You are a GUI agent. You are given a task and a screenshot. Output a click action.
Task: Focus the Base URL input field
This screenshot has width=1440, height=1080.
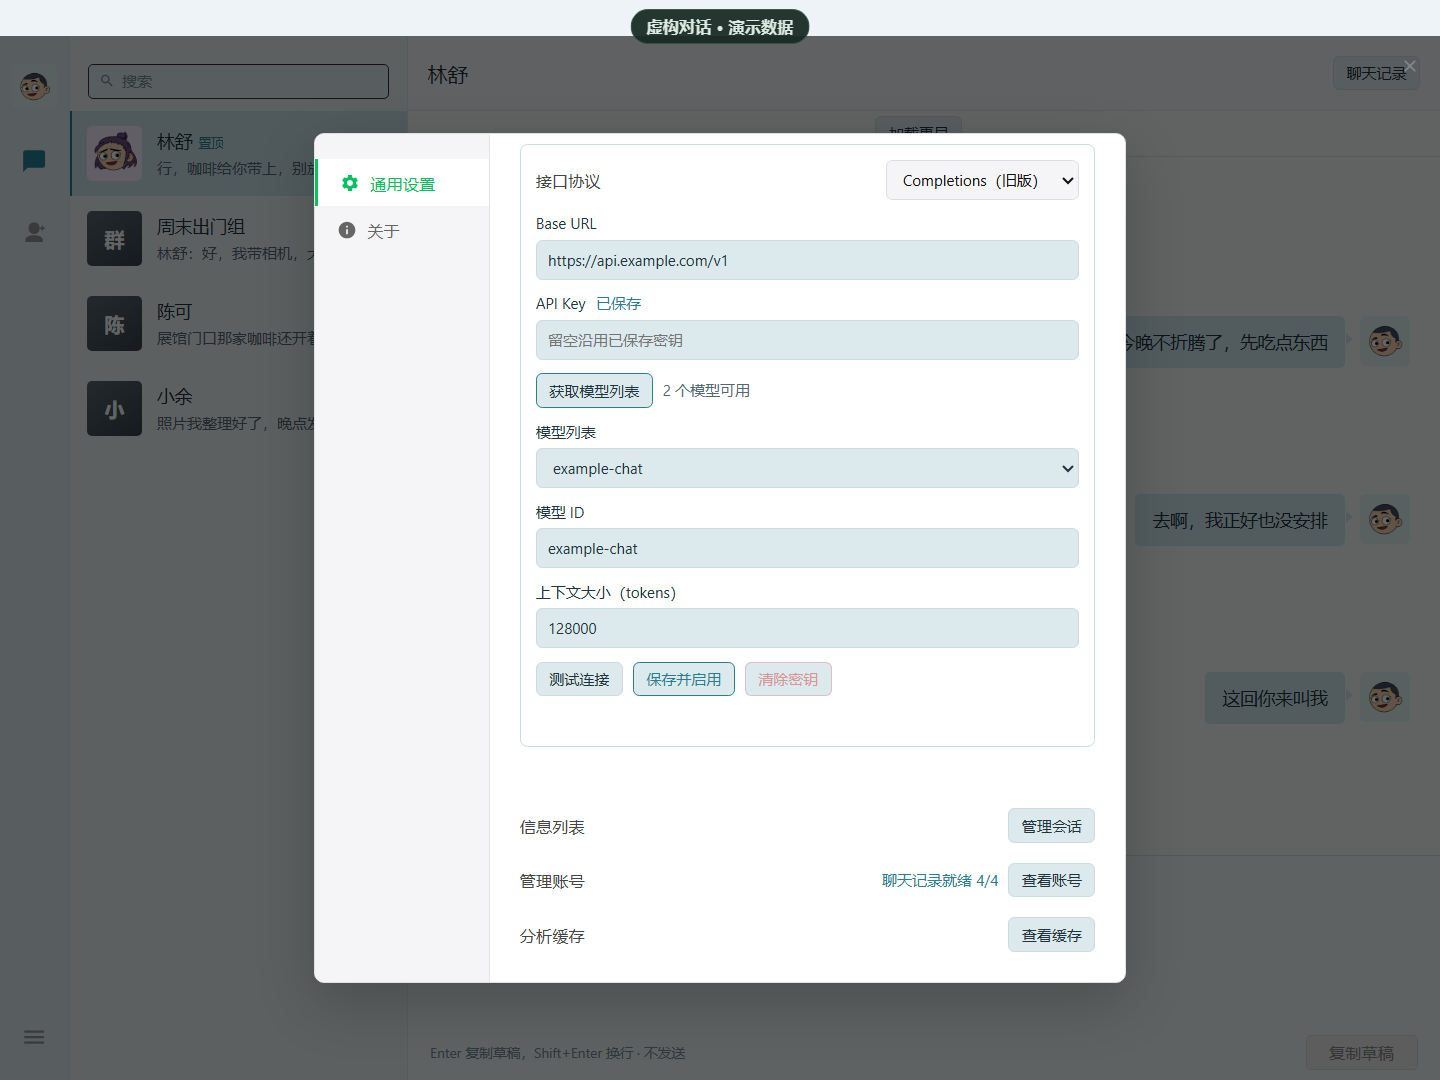[x=807, y=260]
